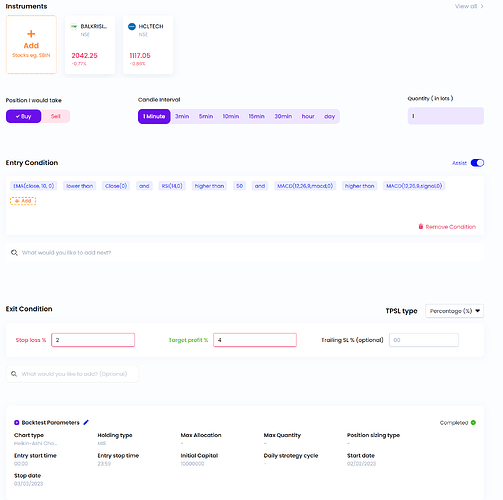Open the TPSL type Percentage dropdown
Screen dimensions: 503x500
point(454,311)
